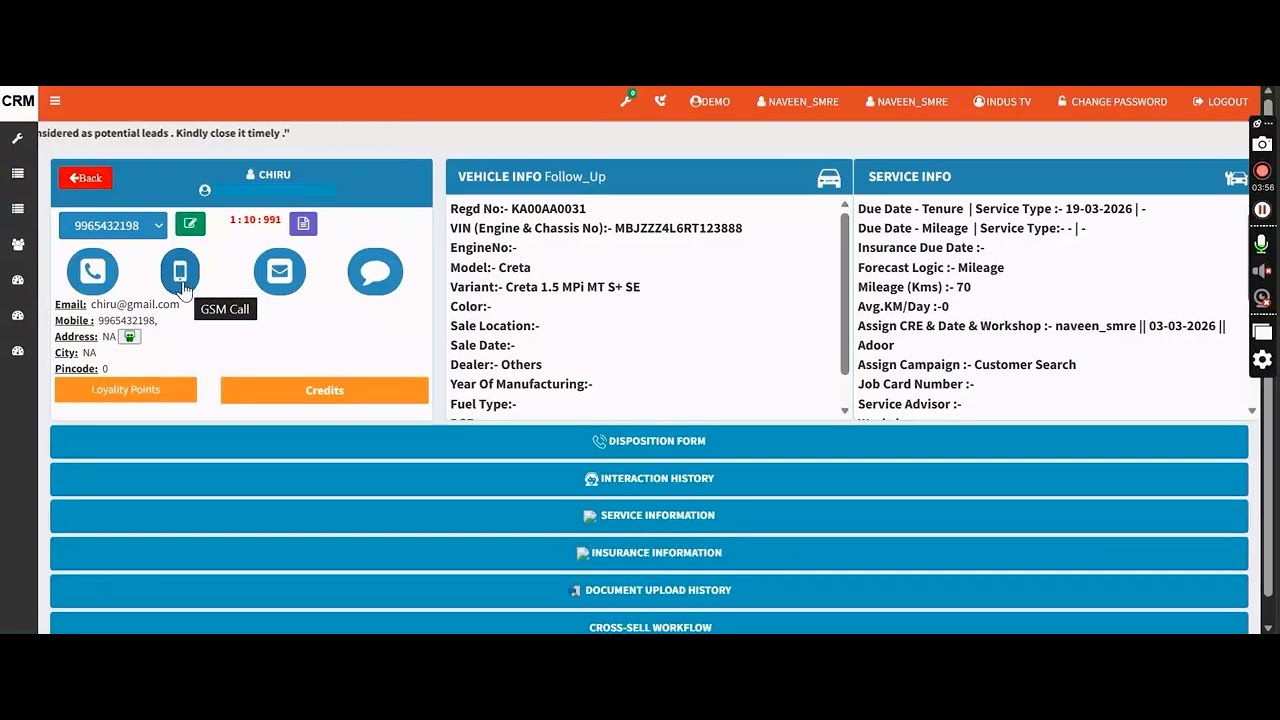
Task: Click the Model Creta text
Action: (x=490, y=267)
